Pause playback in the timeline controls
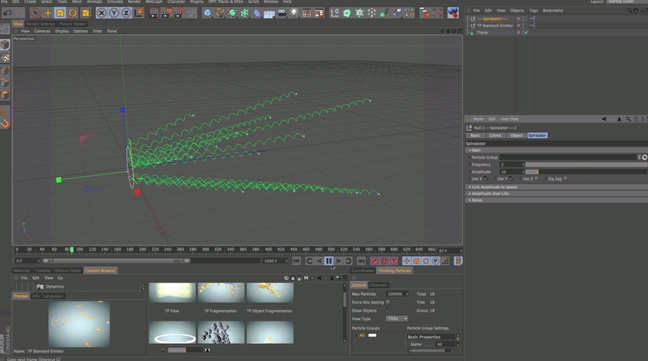This screenshot has width=648, height=361. pyautogui.click(x=329, y=261)
